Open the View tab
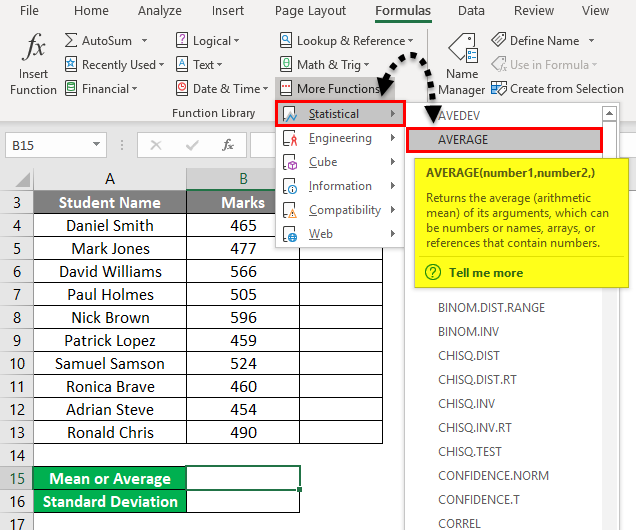The image size is (636, 530). click(595, 11)
